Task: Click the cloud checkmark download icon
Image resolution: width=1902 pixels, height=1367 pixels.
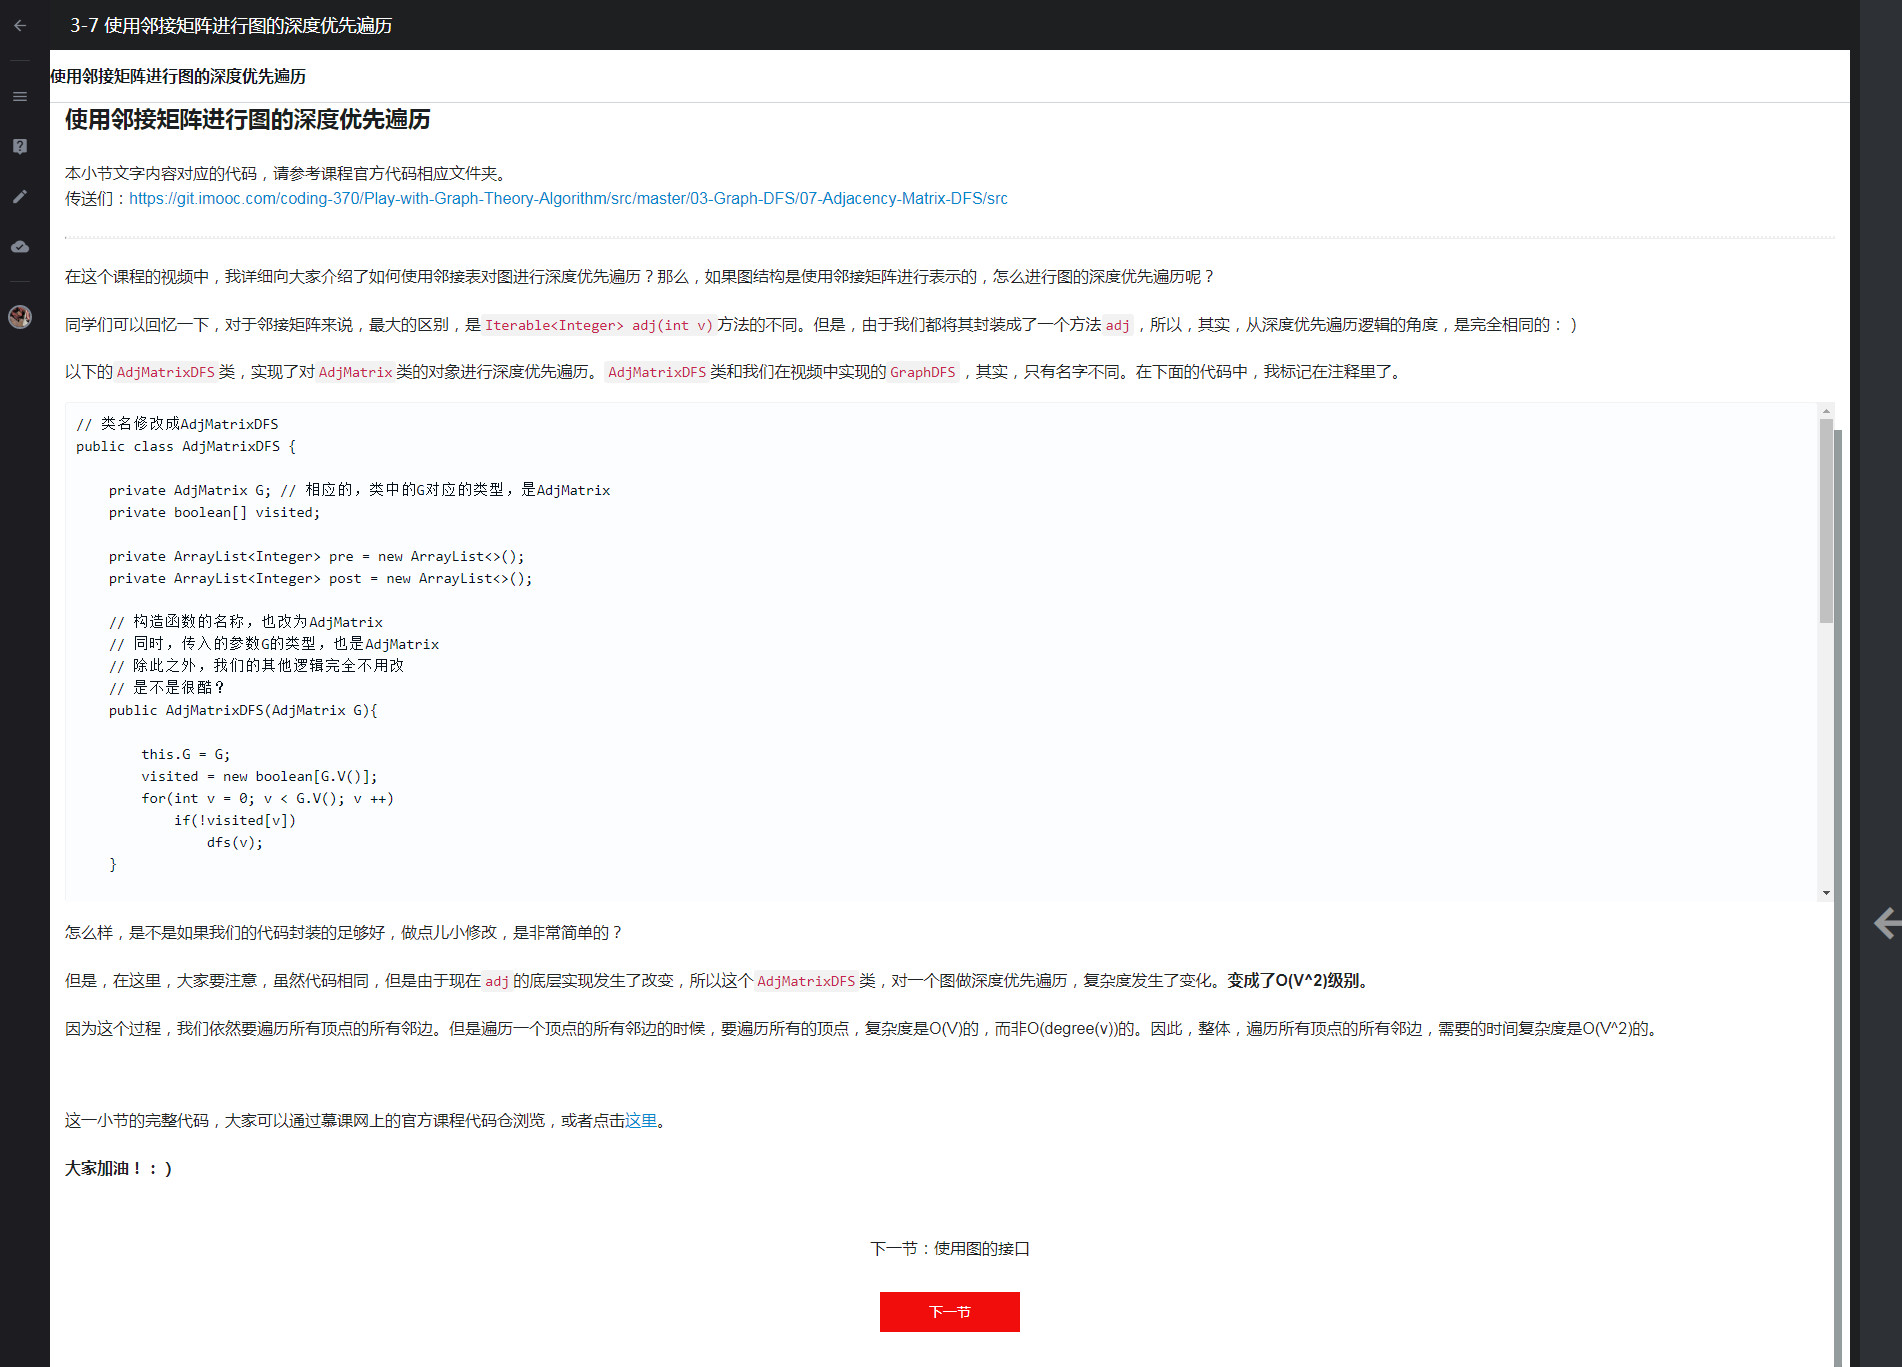Action: (x=20, y=246)
